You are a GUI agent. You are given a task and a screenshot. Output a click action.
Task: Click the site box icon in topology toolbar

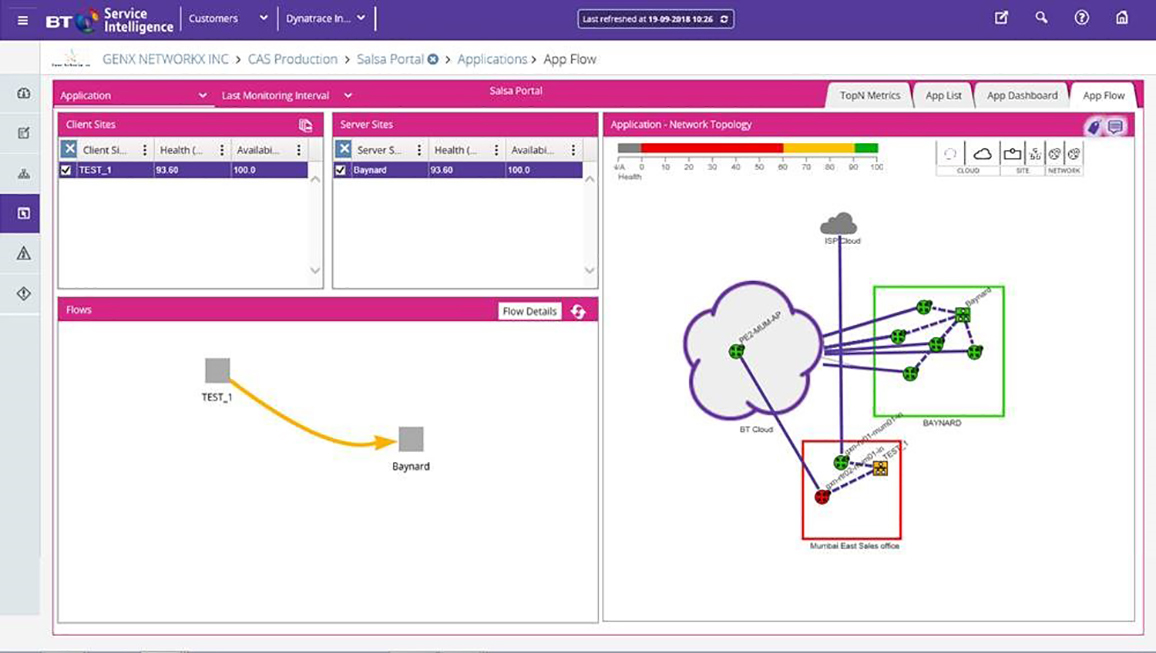(x=1012, y=153)
